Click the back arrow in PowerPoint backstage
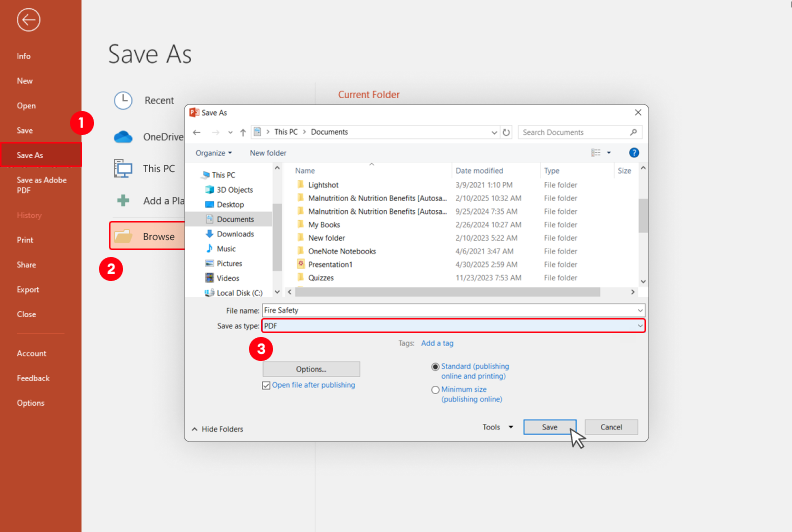Viewport: 792px width, 532px height. tap(28, 20)
